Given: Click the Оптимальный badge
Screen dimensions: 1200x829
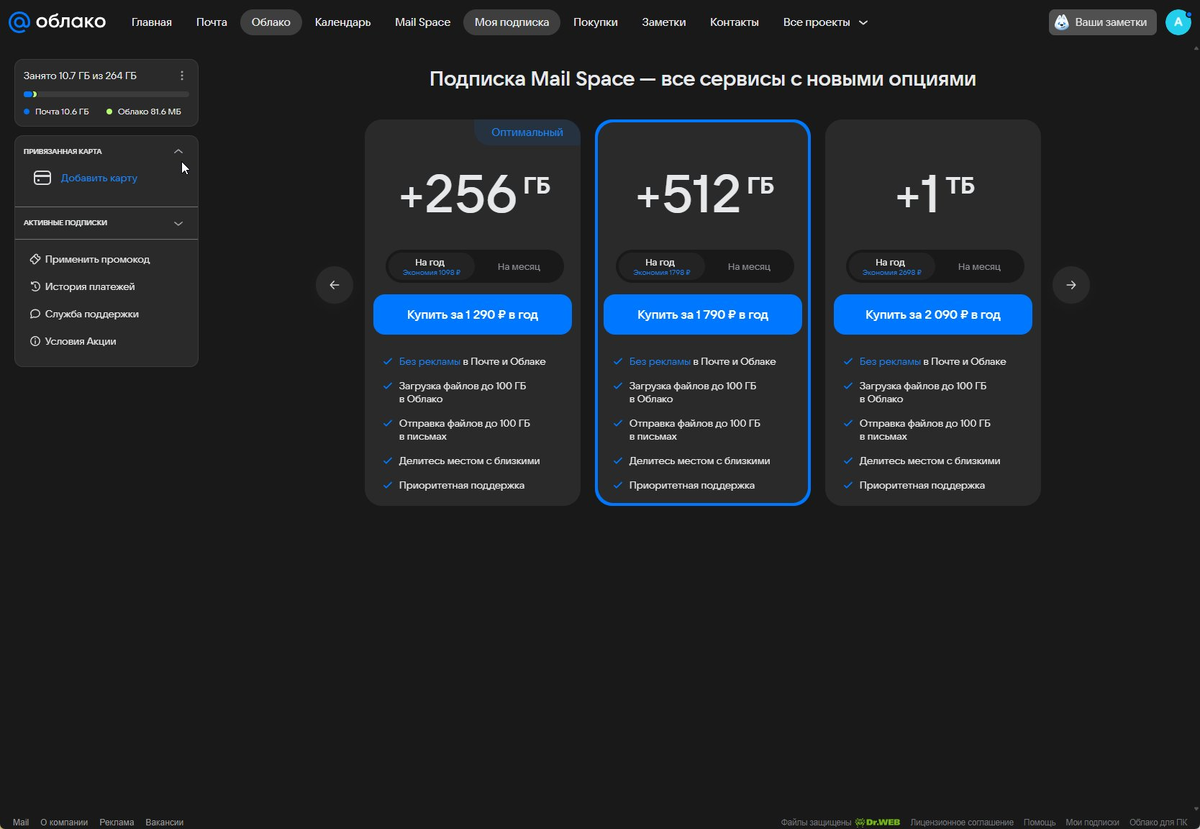Looking at the screenshot, I should click(527, 132).
